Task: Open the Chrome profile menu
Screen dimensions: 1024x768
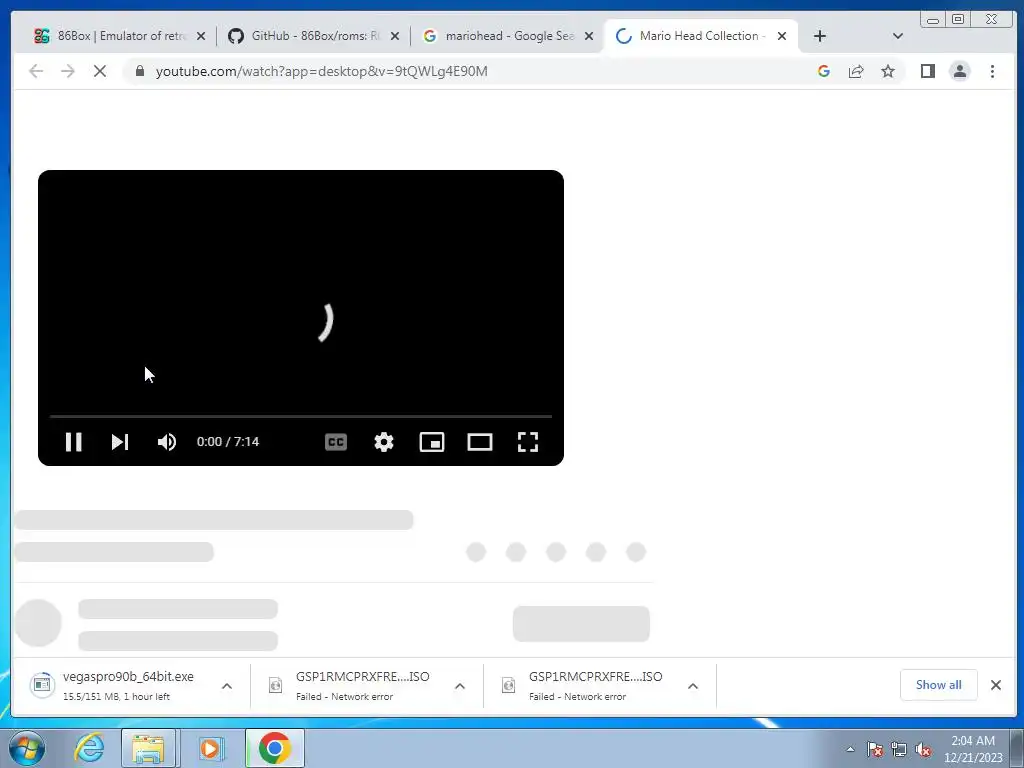Action: 960,71
